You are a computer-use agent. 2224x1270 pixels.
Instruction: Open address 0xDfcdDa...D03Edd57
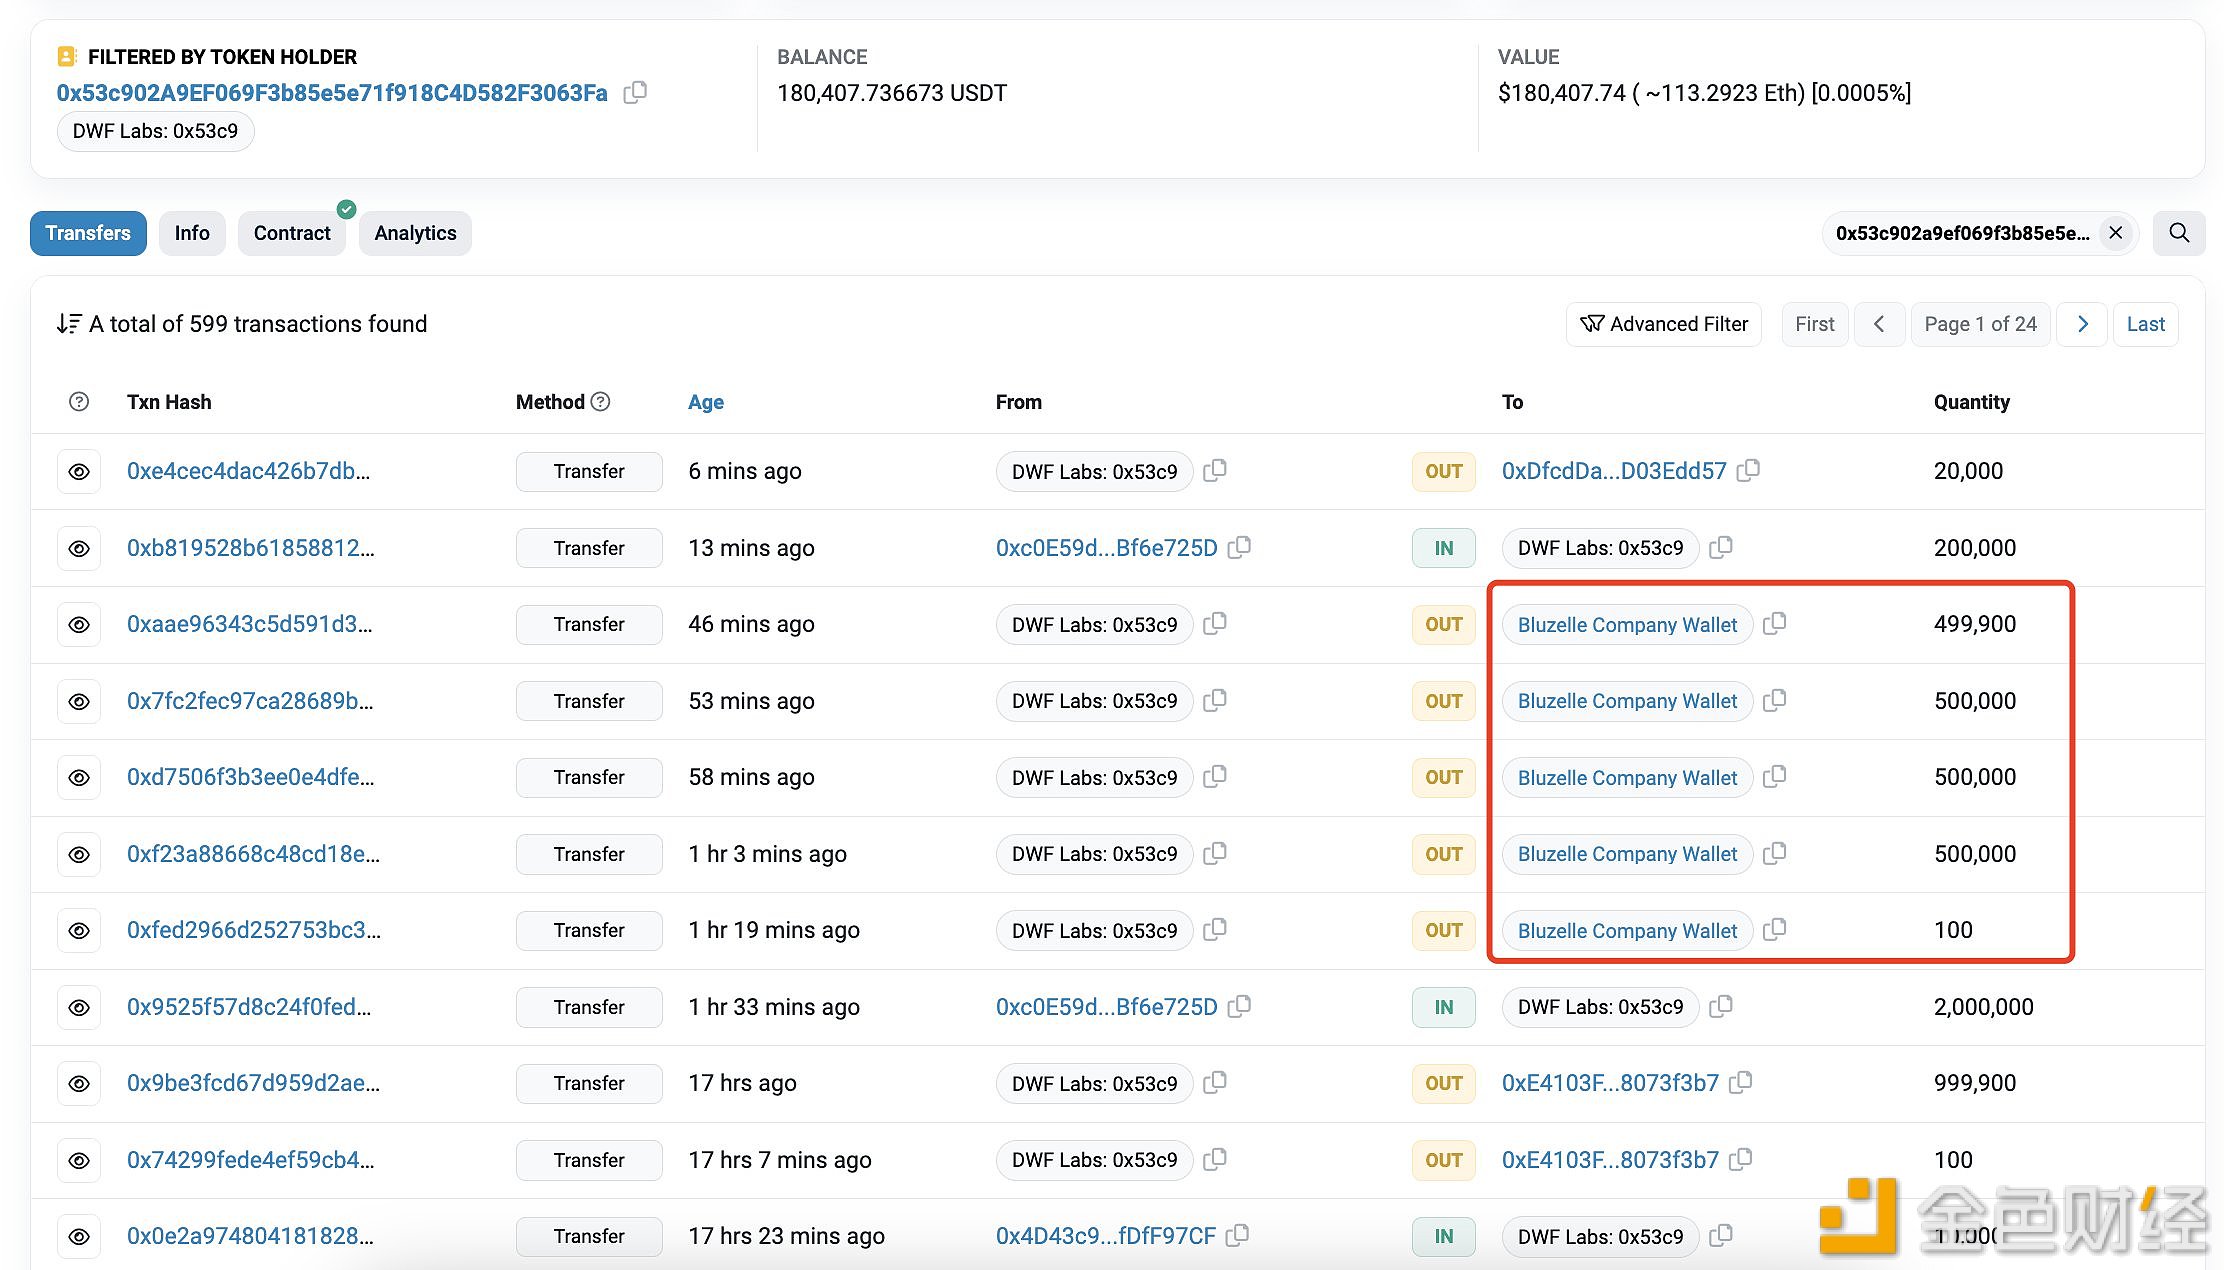[x=1614, y=471]
